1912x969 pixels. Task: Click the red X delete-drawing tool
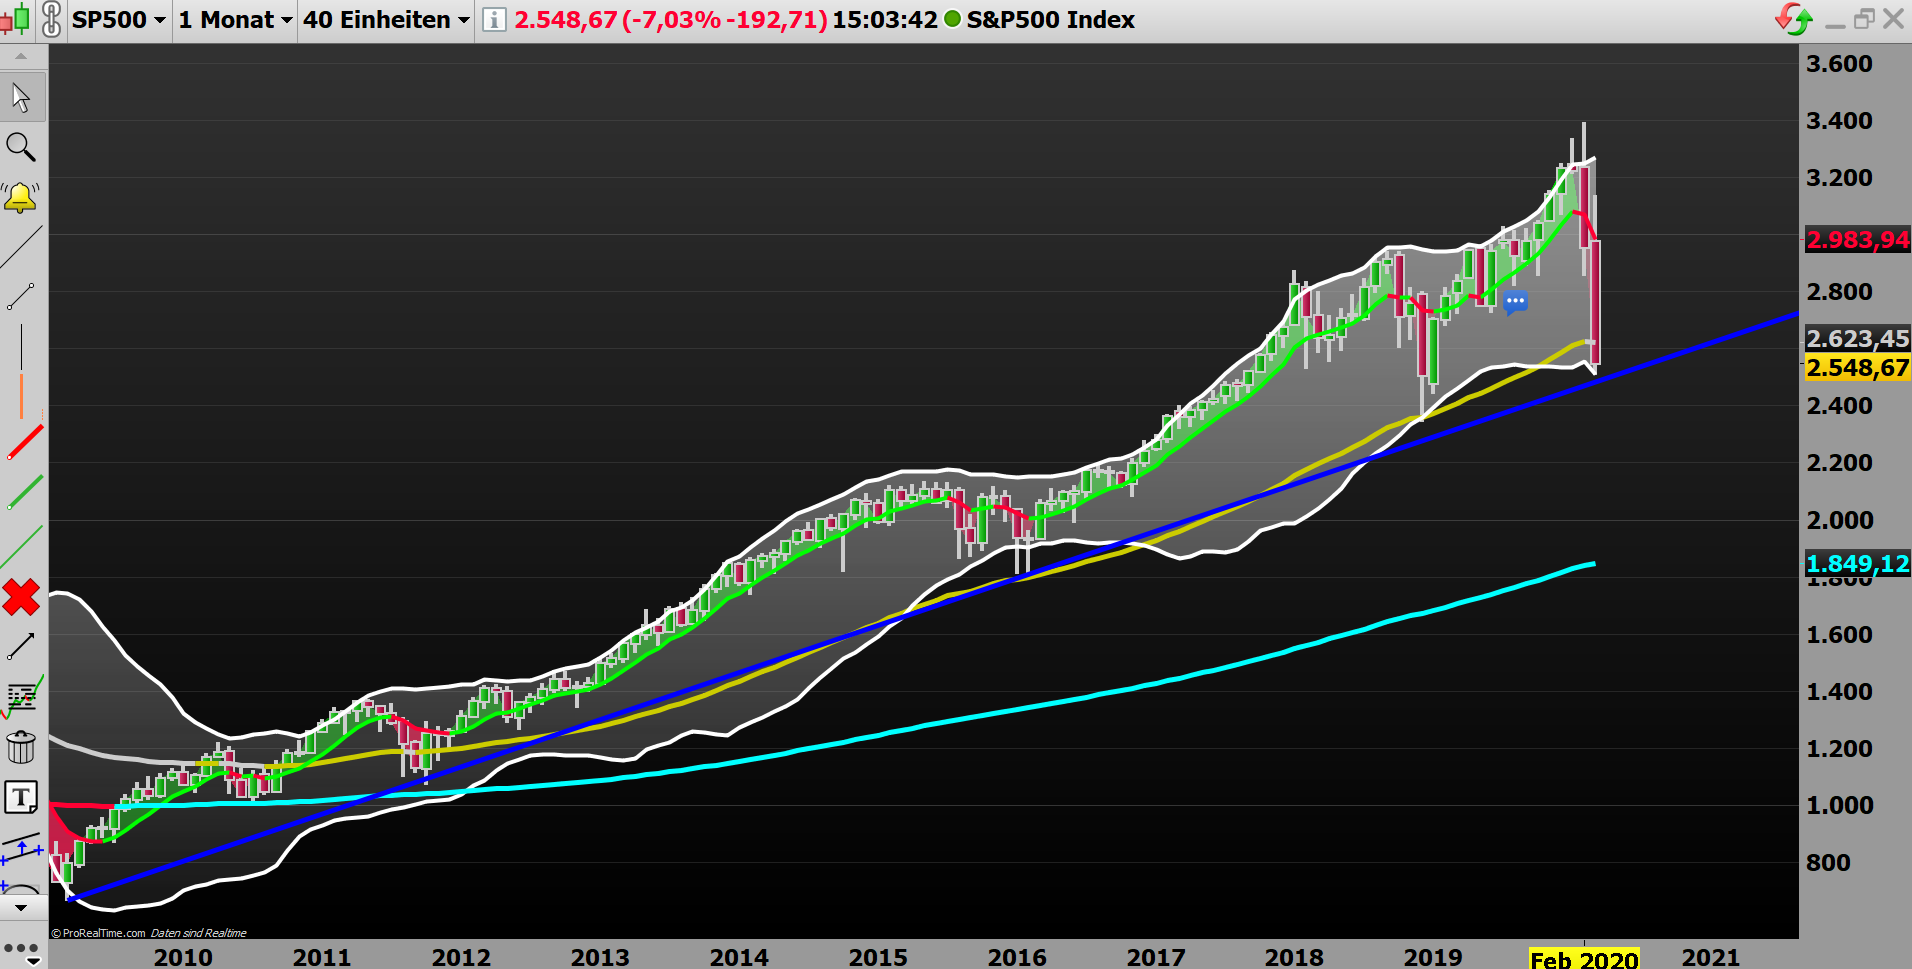coord(22,599)
